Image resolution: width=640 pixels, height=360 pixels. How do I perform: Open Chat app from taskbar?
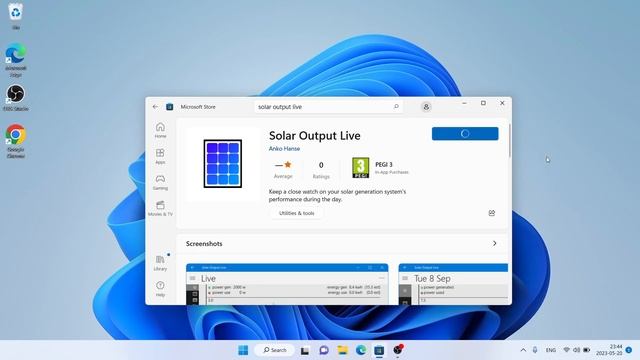[324, 350]
